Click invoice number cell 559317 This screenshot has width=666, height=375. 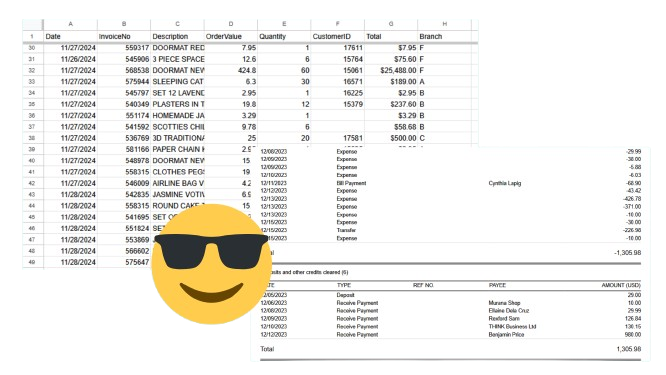pos(124,48)
